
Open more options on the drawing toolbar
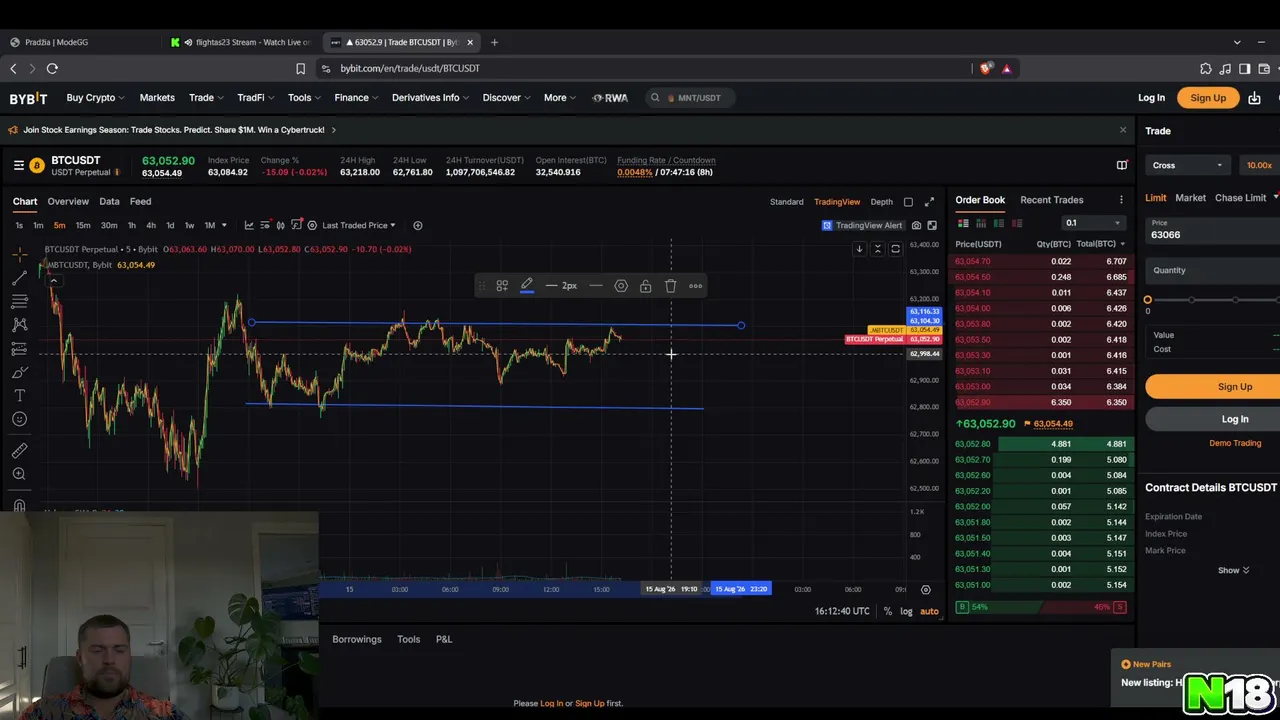(696, 286)
